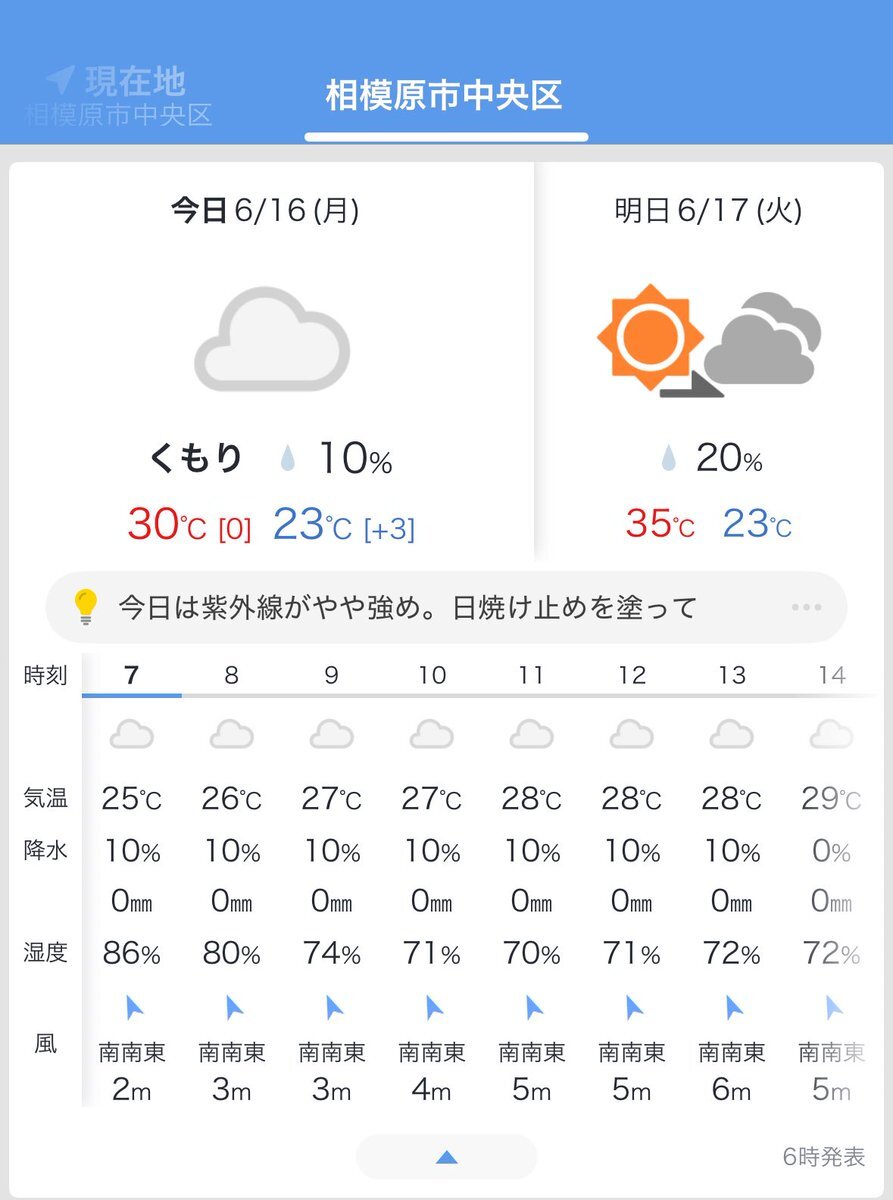893x1200 pixels.
Task: Tap today's large cloudy weather icon
Action: [x=272, y=339]
